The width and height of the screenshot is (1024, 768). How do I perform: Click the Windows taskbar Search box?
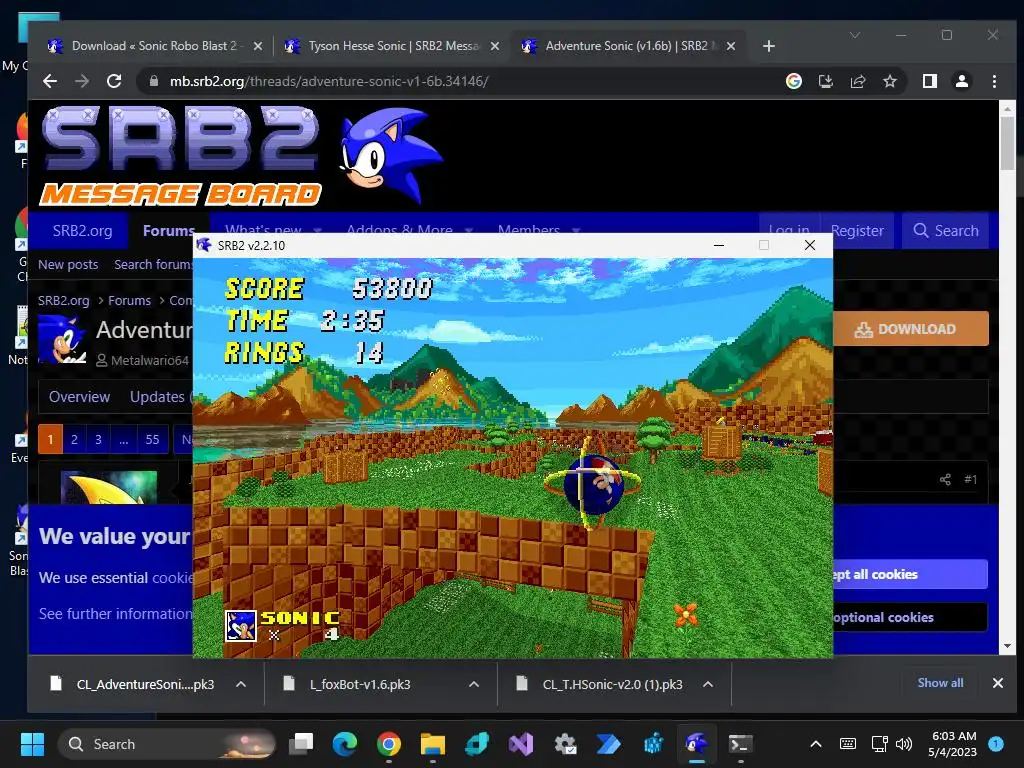(167, 744)
